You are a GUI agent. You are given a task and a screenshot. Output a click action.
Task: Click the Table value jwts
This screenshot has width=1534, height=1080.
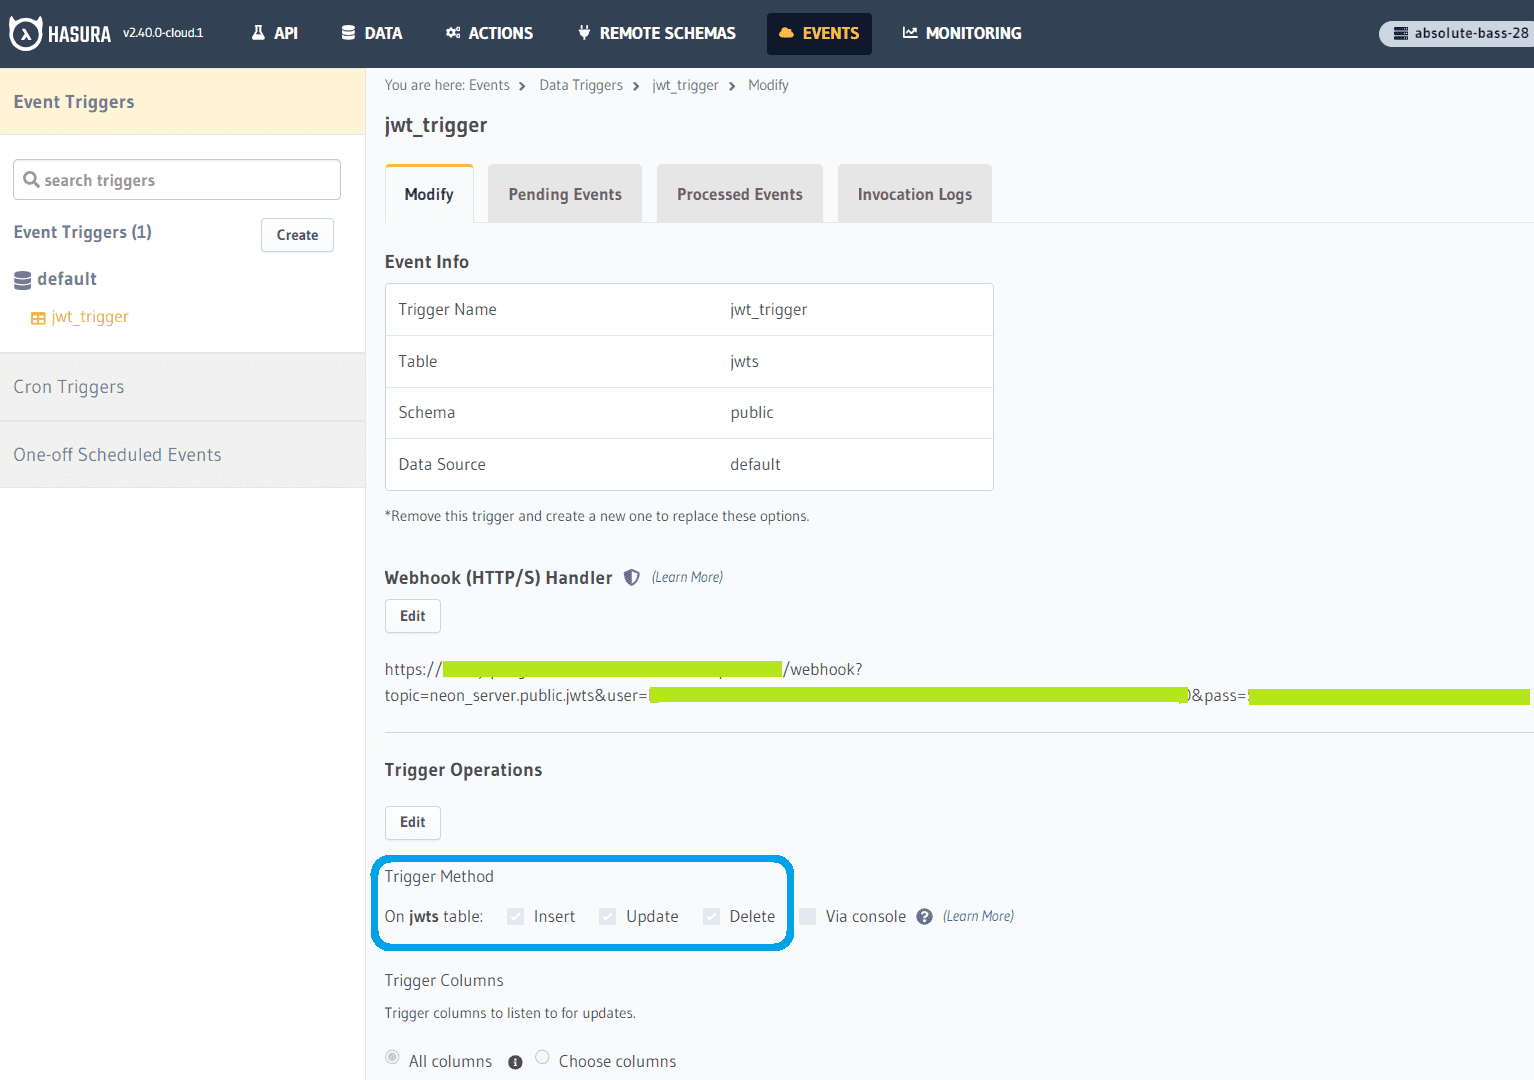[x=744, y=362]
